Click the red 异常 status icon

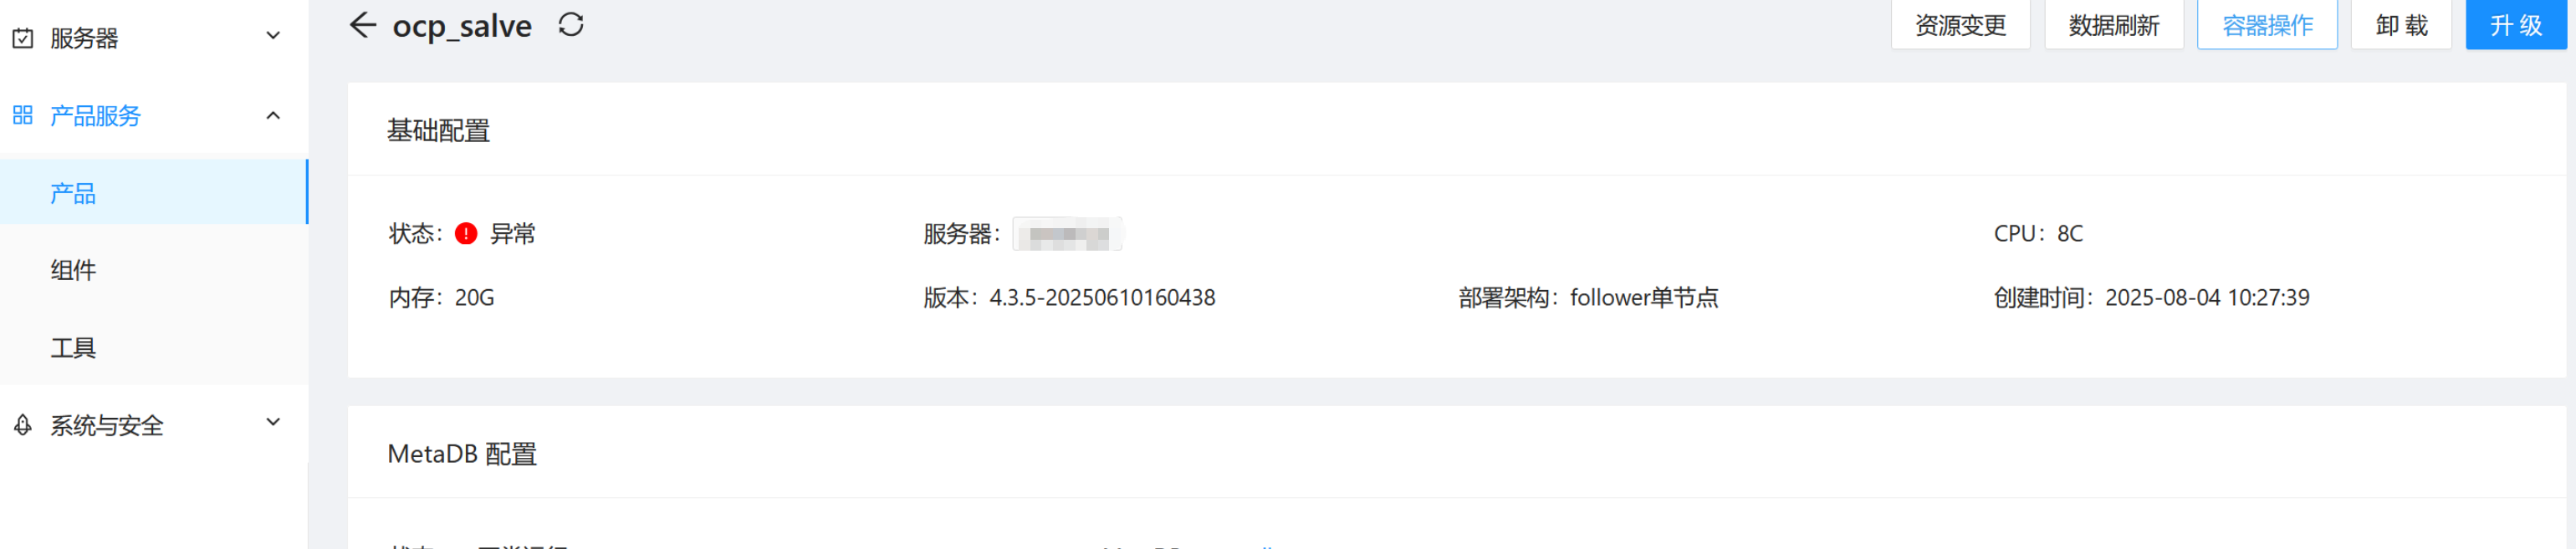point(466,234)
